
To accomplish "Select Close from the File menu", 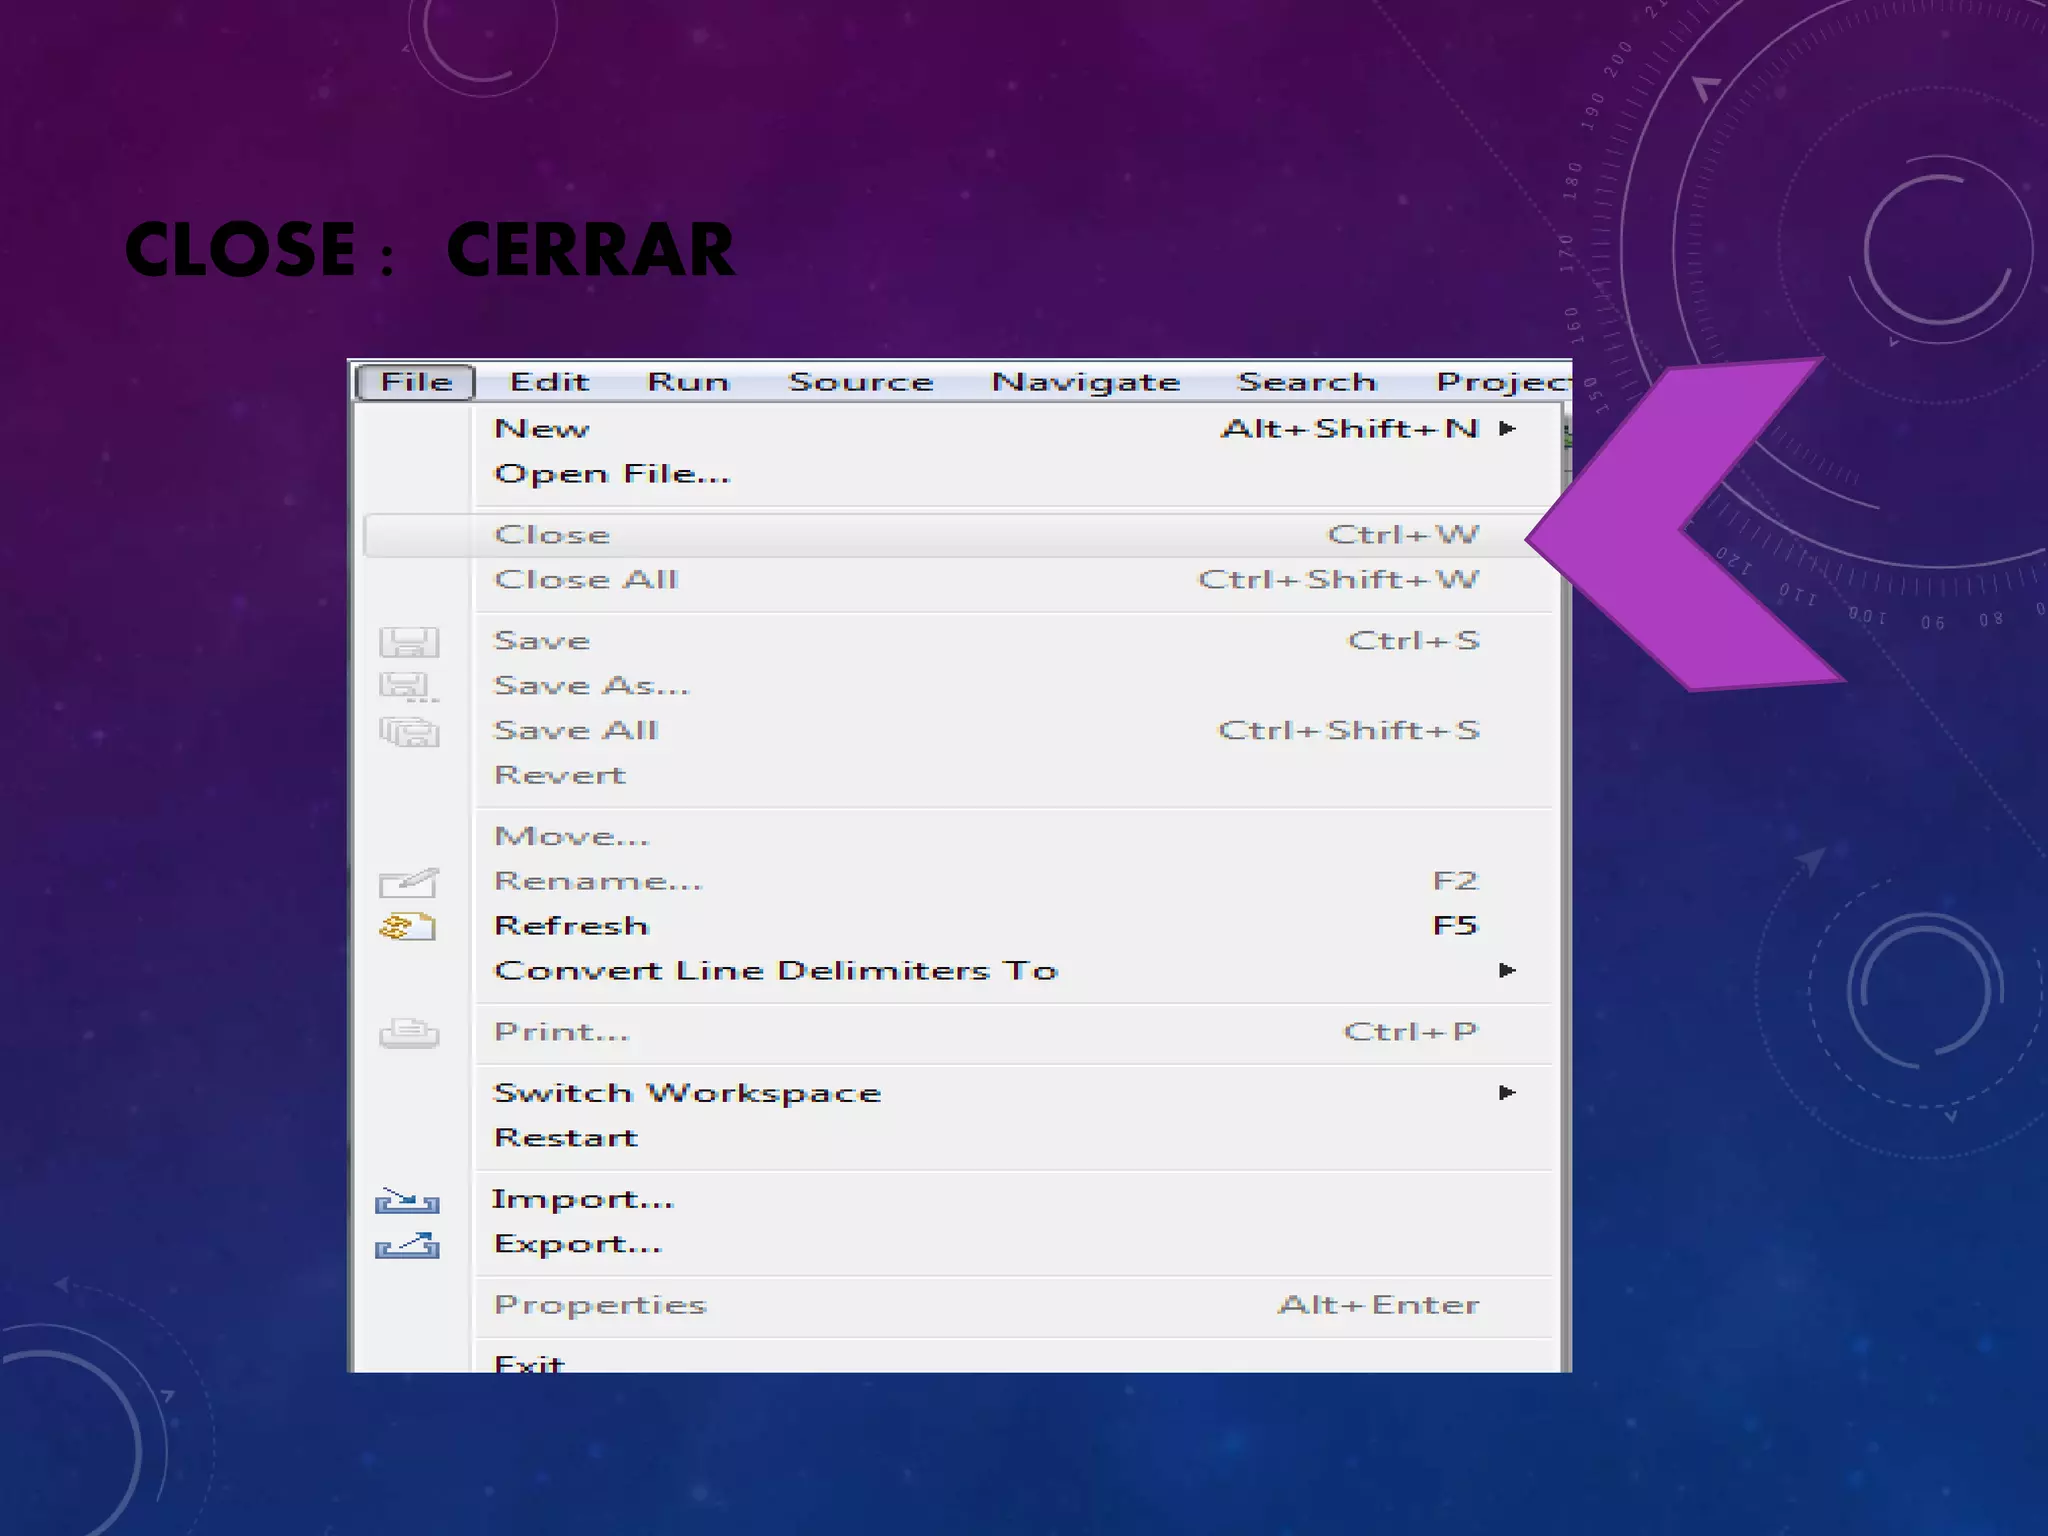I will [x=552, y=535].
